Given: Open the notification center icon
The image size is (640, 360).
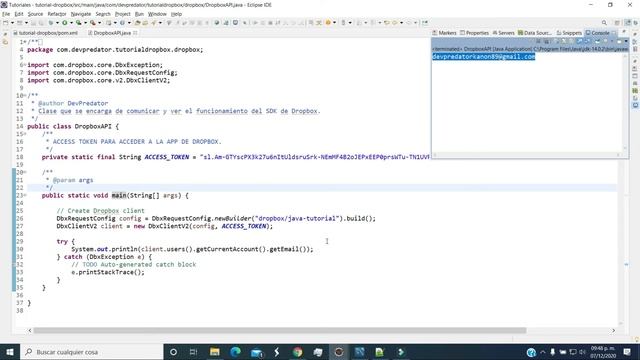Looking at the screenshot, I should point(627,352).
